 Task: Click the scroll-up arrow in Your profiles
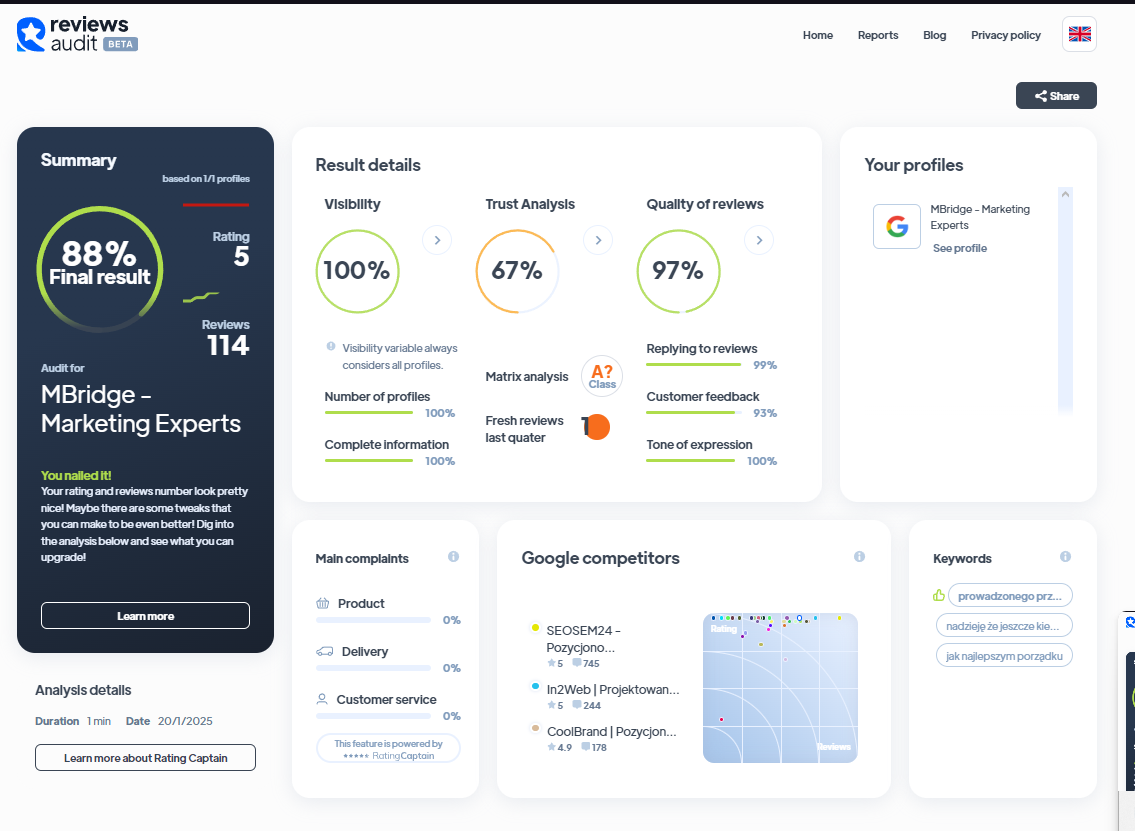click(1065, 194)
